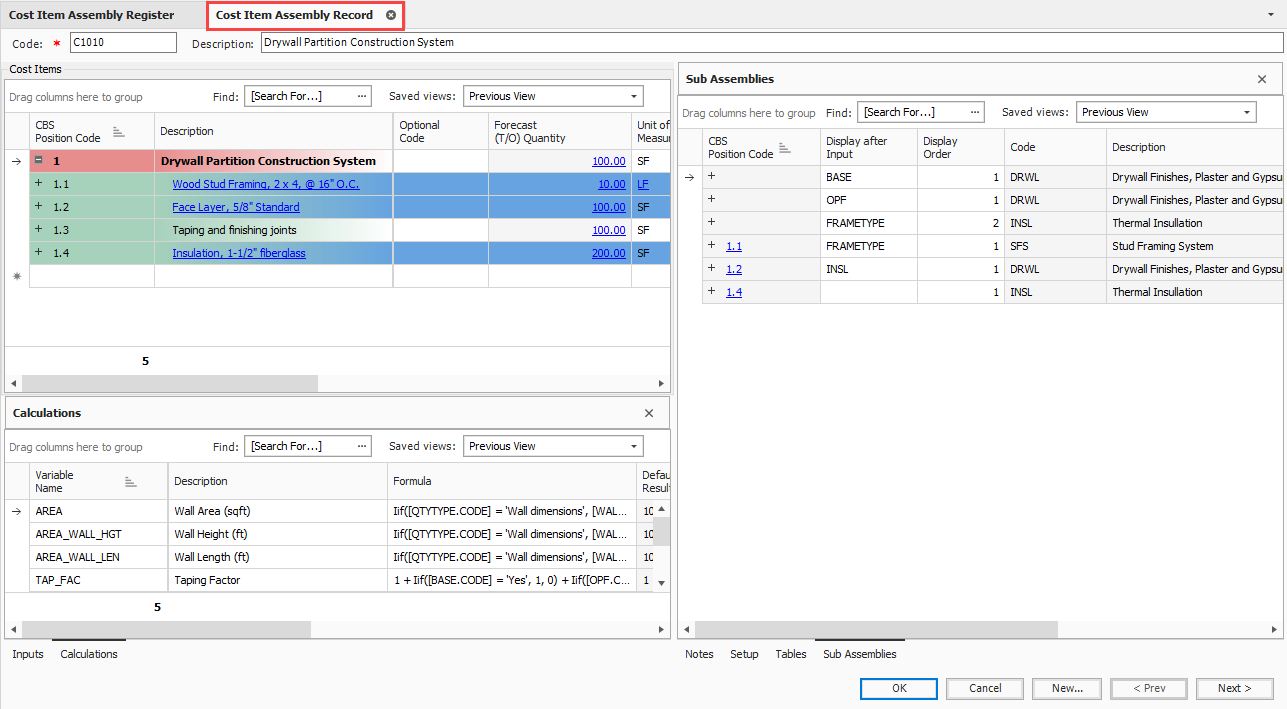Click sort icon in CBS Position Code header
Image resolution: width=1287 pixels, height=709 pixels.
click(x=118, y=132)
